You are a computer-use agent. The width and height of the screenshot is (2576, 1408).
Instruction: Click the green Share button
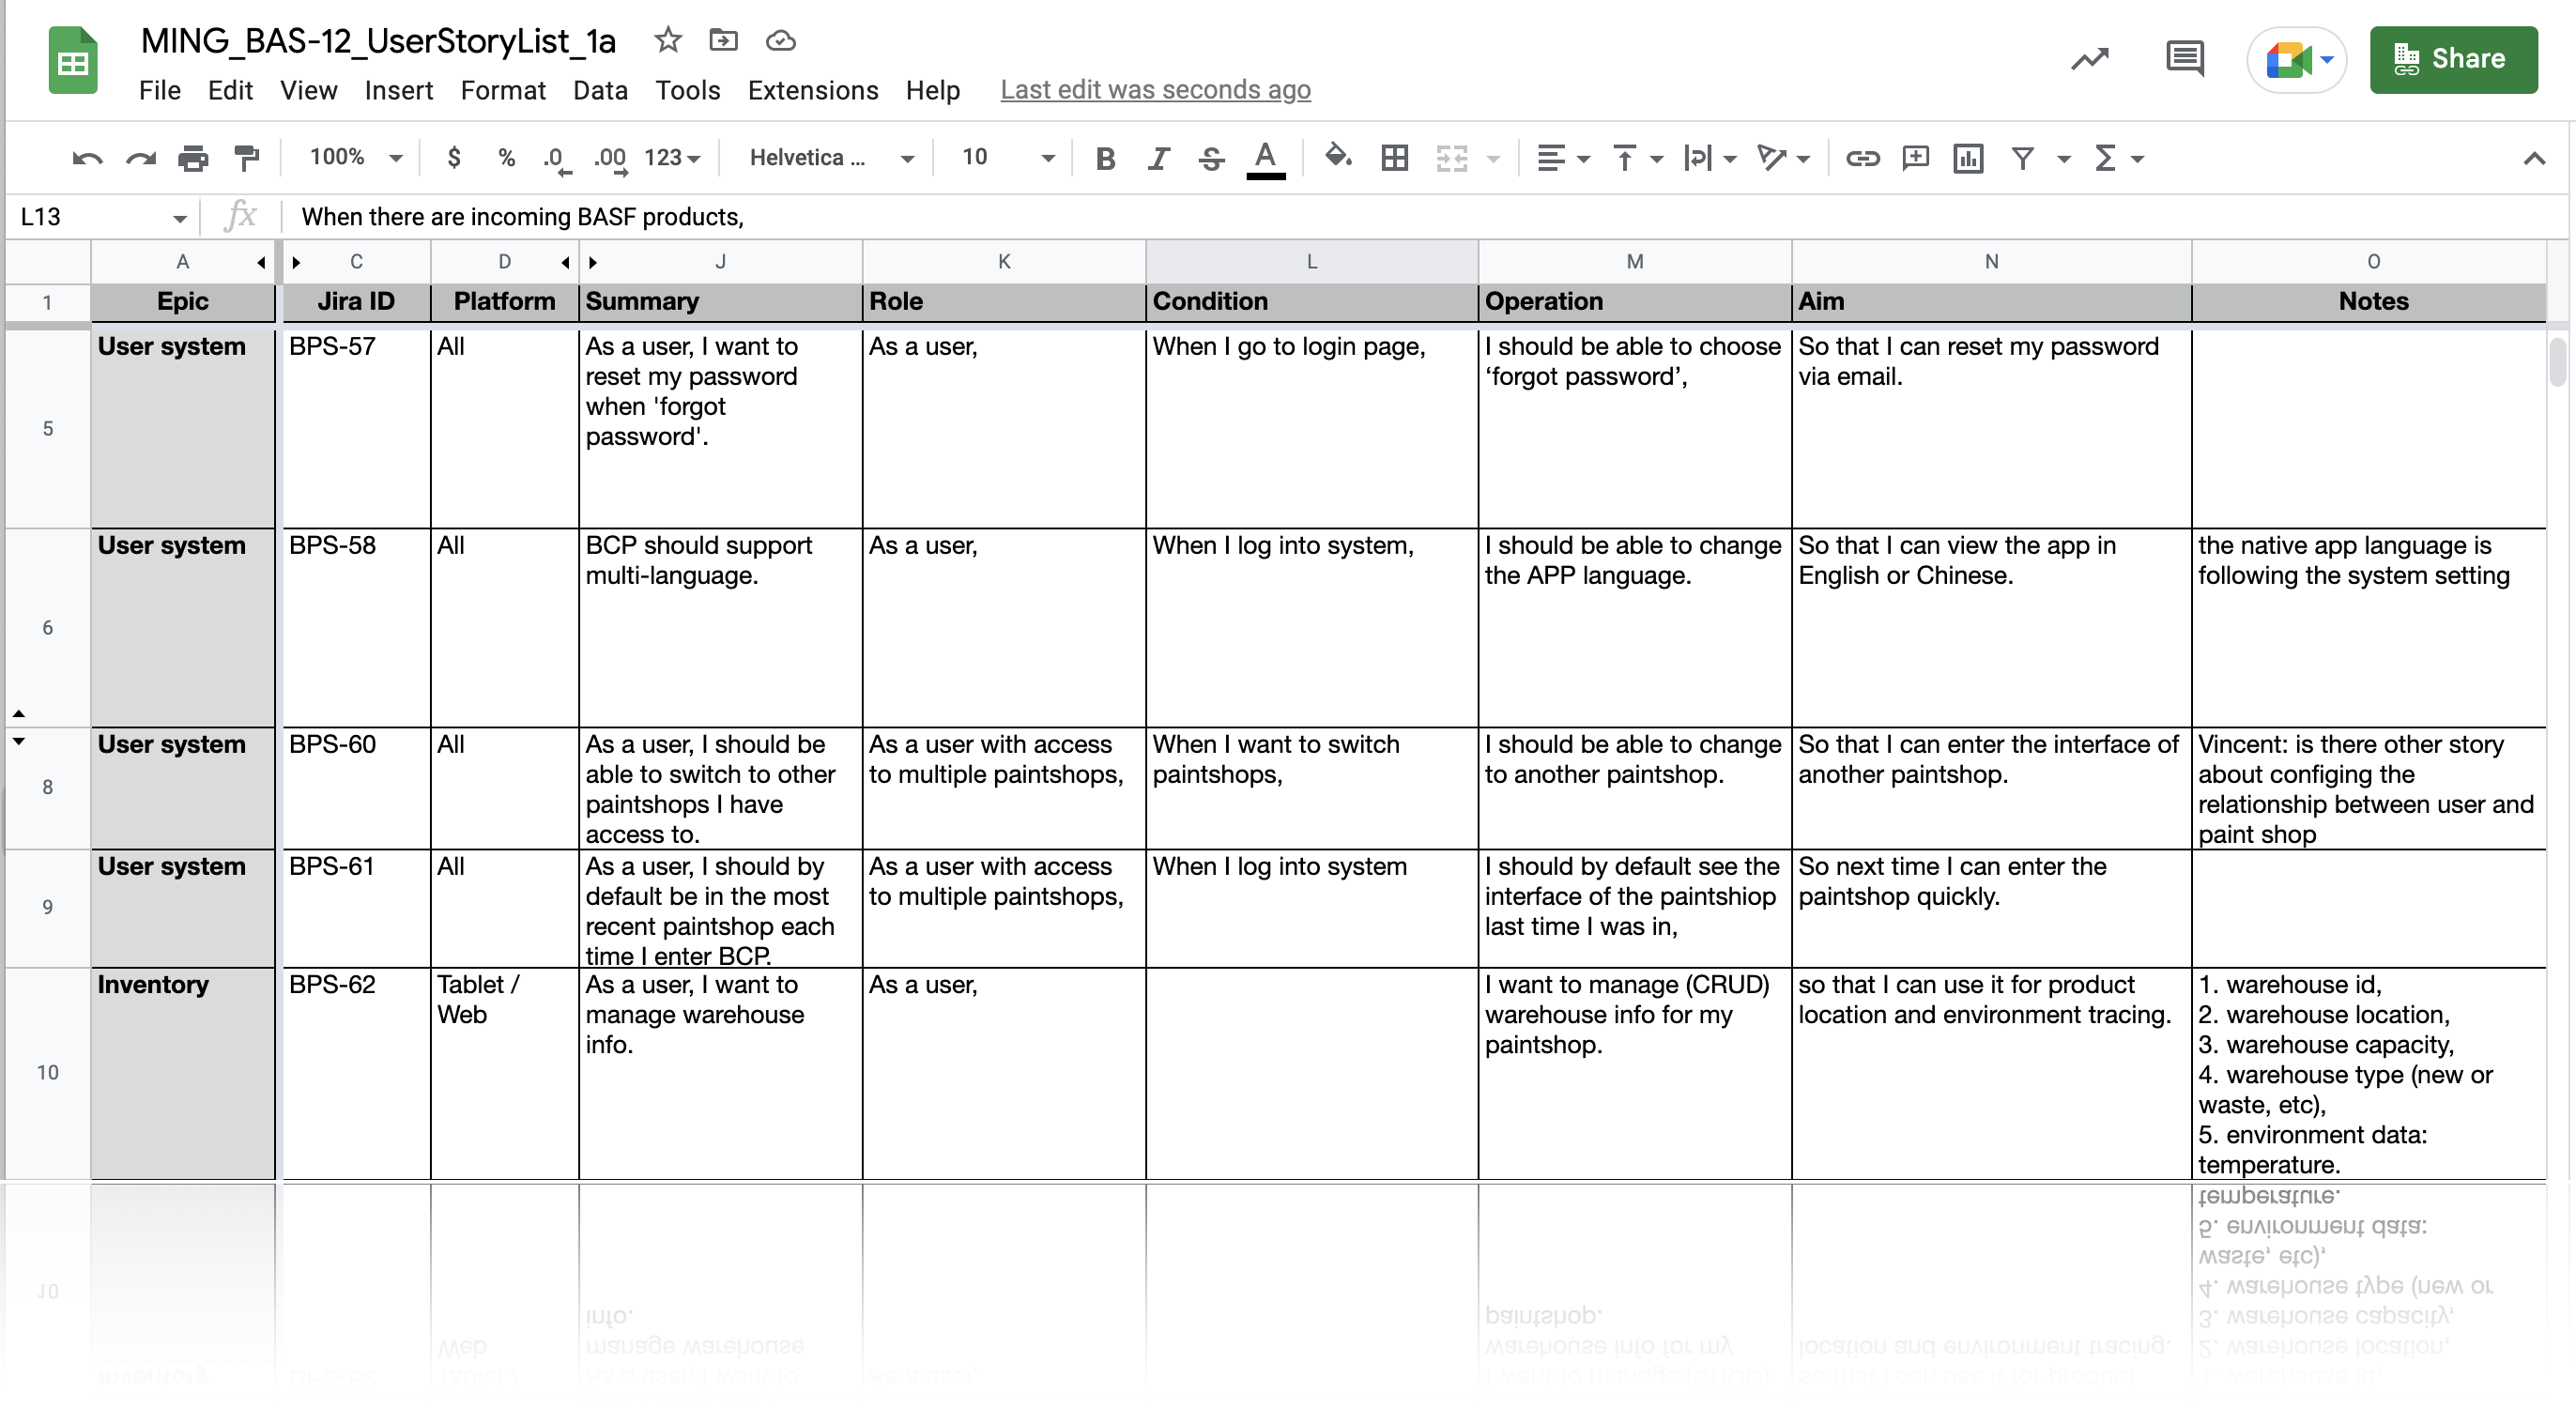pyautogui.click(x=2452, y=59)
